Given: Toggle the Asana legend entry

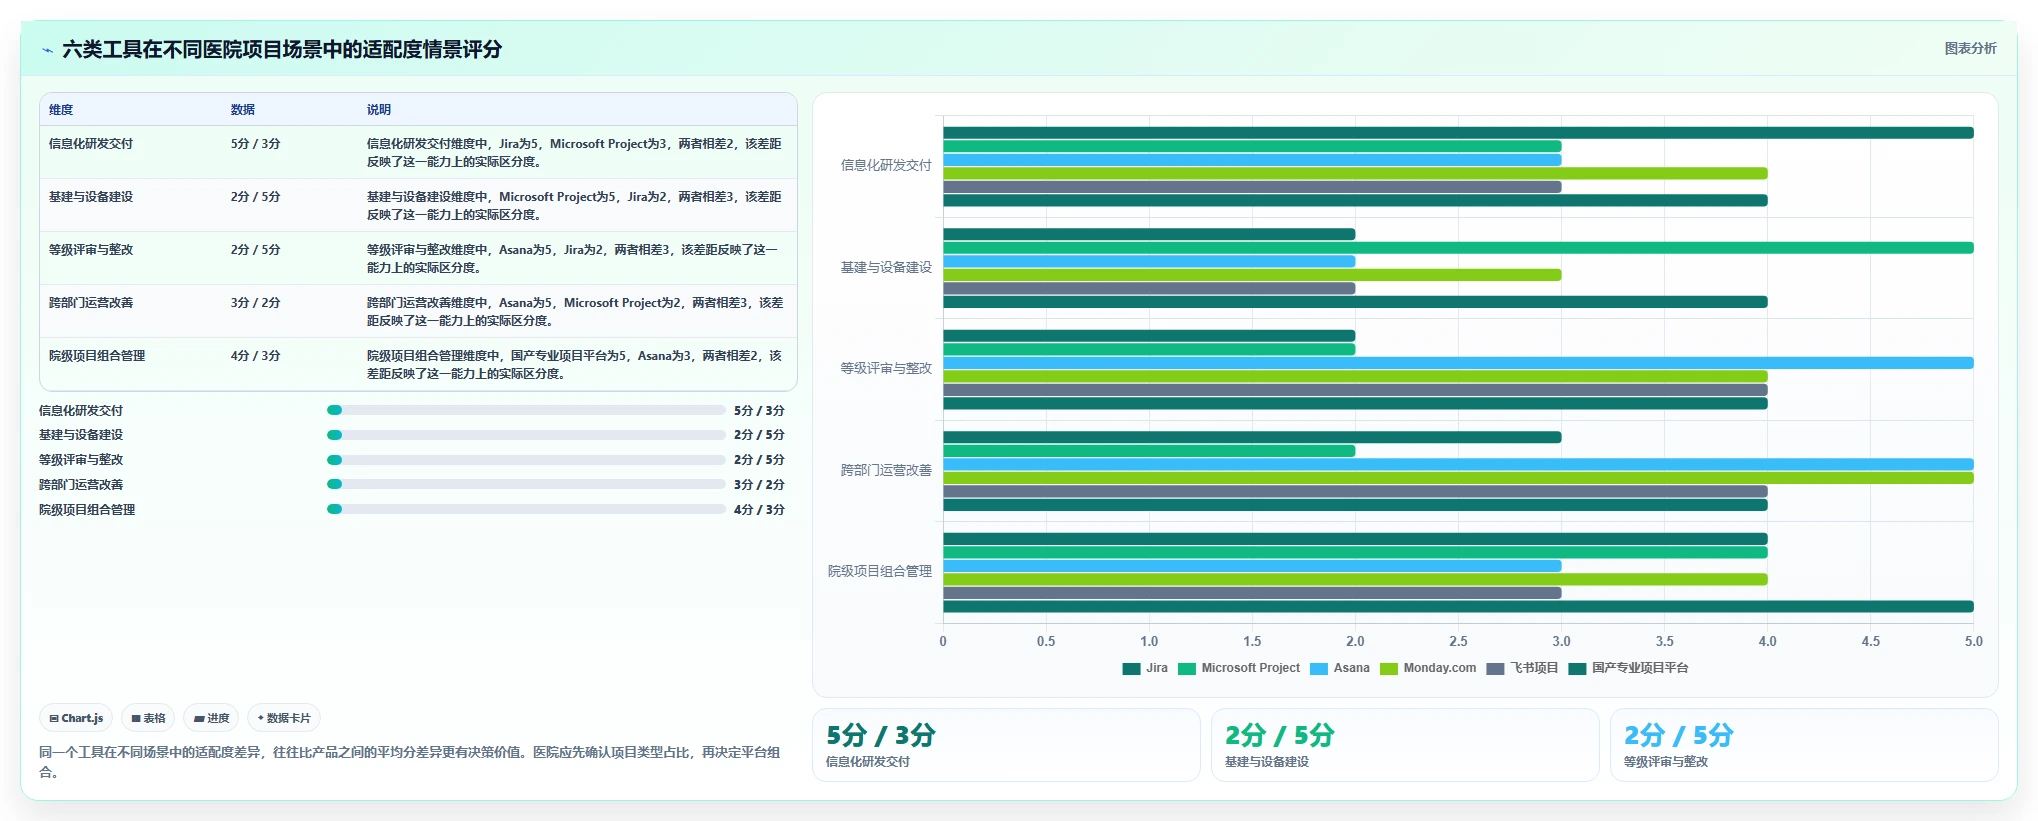Looking at the screenshot, I should (x=1340, y=668).
